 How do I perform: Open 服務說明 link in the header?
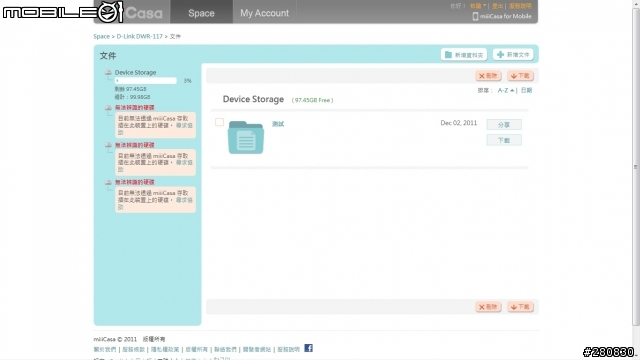click(520, 6)
